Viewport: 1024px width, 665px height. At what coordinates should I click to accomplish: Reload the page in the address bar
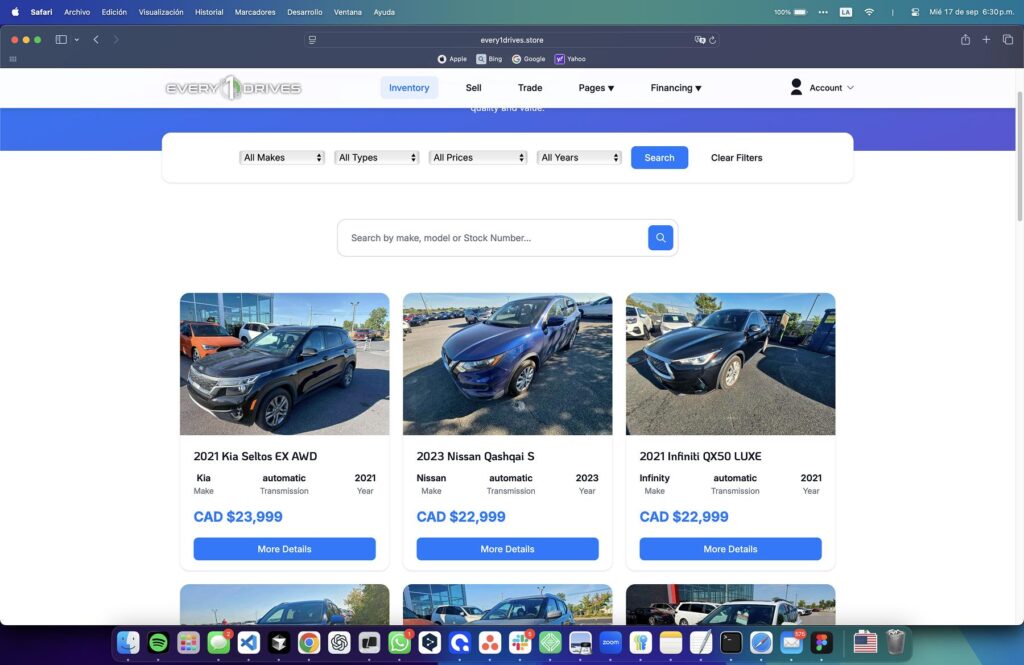(x=713, y=40)
